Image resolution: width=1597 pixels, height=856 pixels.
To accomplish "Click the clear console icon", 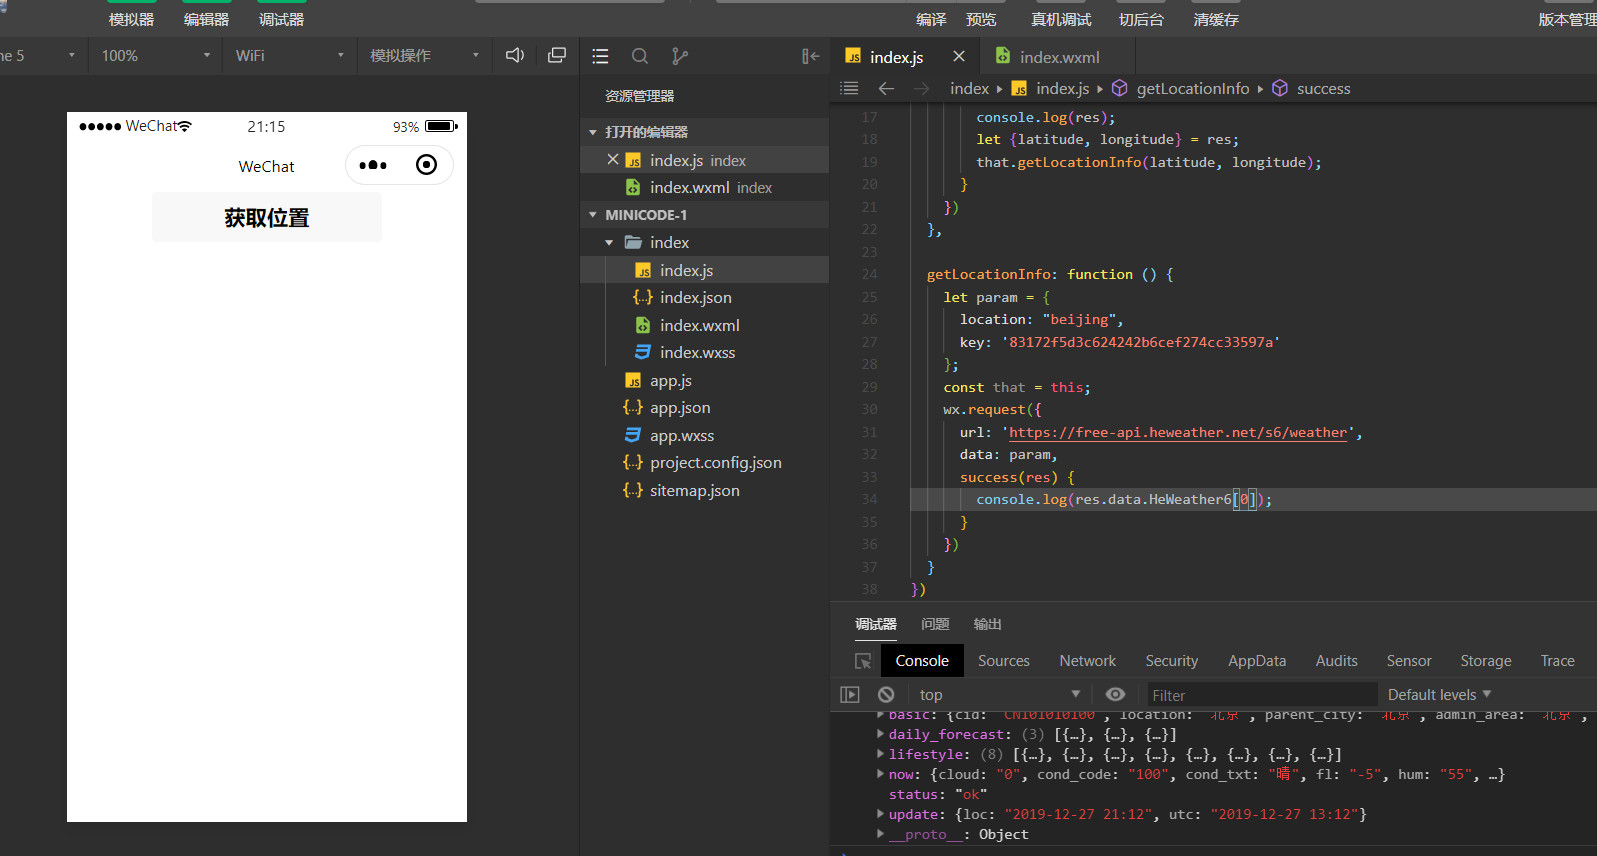I will [886, 695].
